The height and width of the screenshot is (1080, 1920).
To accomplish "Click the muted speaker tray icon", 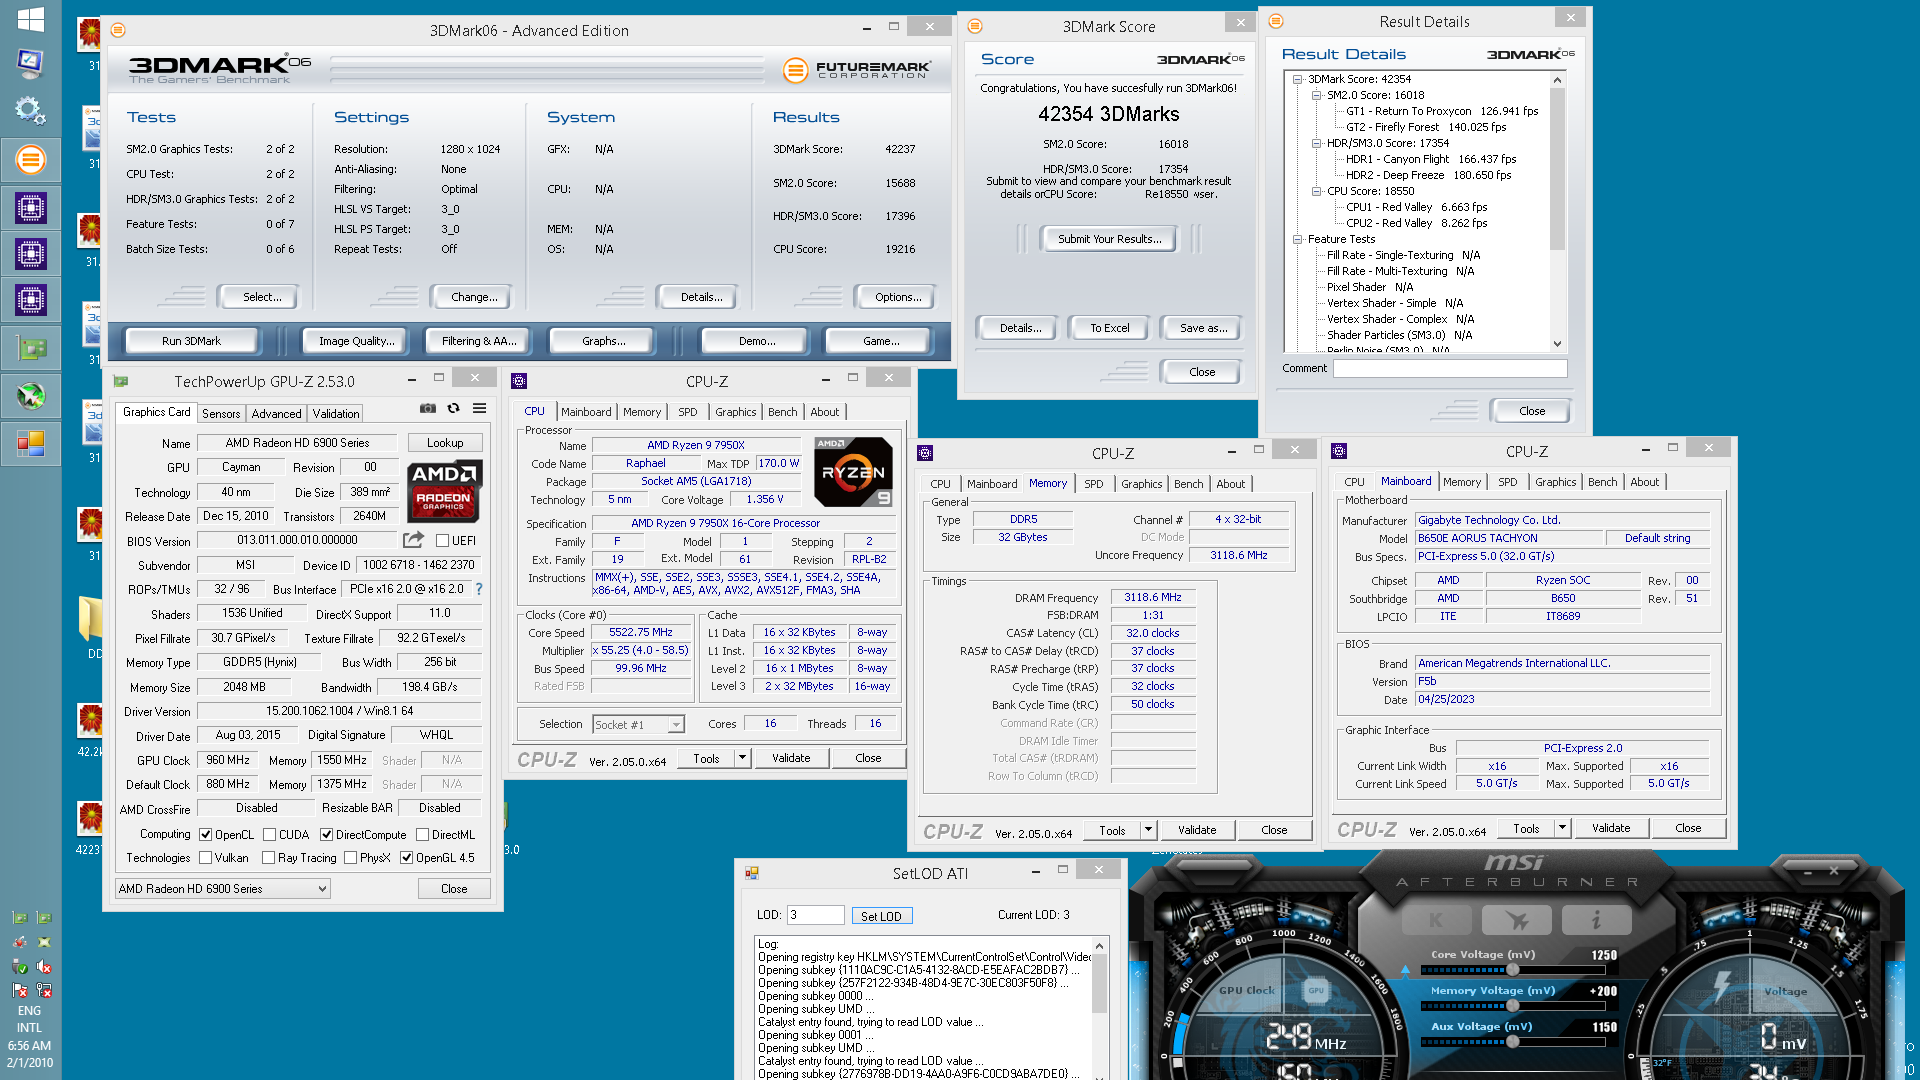I will (44, 966).
